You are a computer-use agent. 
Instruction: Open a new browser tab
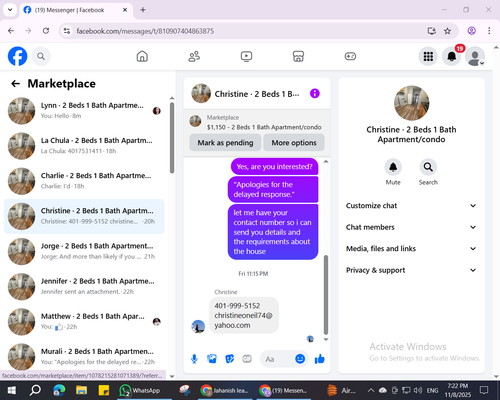143,10
